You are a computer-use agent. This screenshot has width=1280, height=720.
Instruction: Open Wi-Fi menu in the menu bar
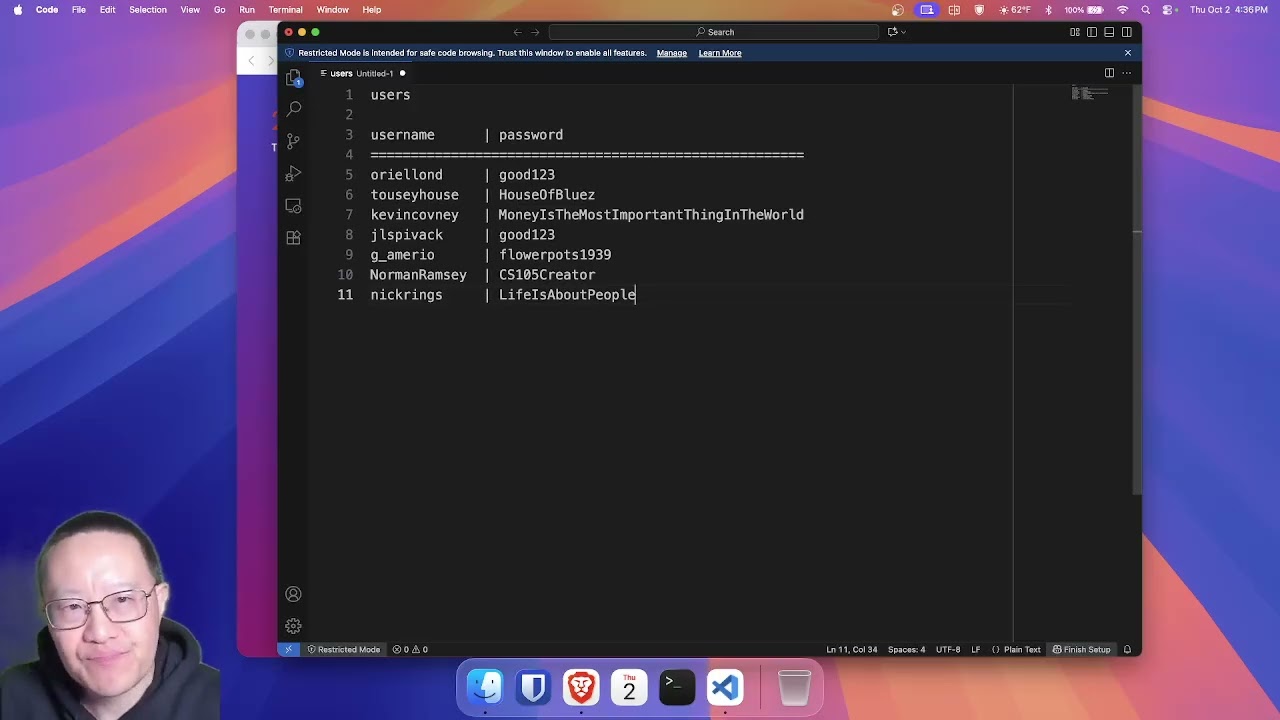[x=1122, y=10]
